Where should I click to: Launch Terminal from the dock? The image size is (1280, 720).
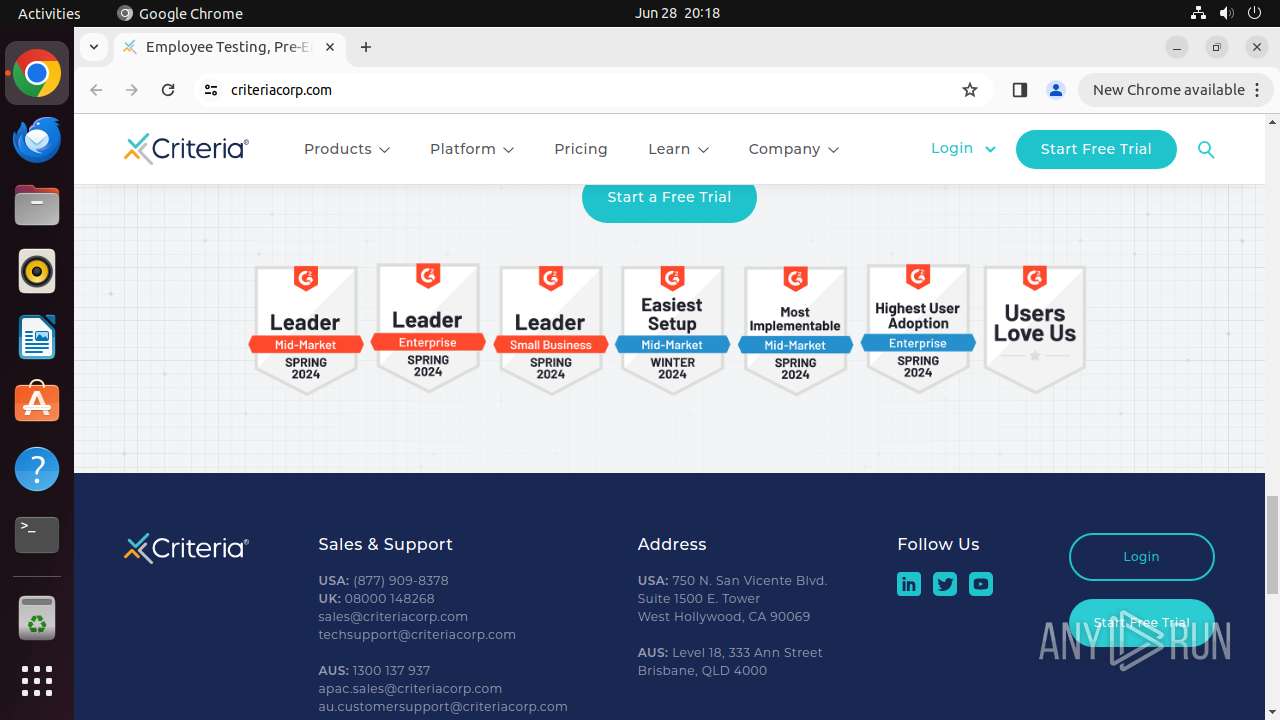[x=37, y=535]
